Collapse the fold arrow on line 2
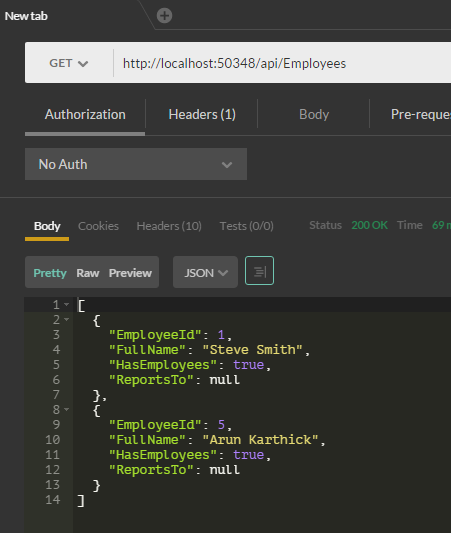The height and width of the screenshot is (533, 451). (67, 319)
